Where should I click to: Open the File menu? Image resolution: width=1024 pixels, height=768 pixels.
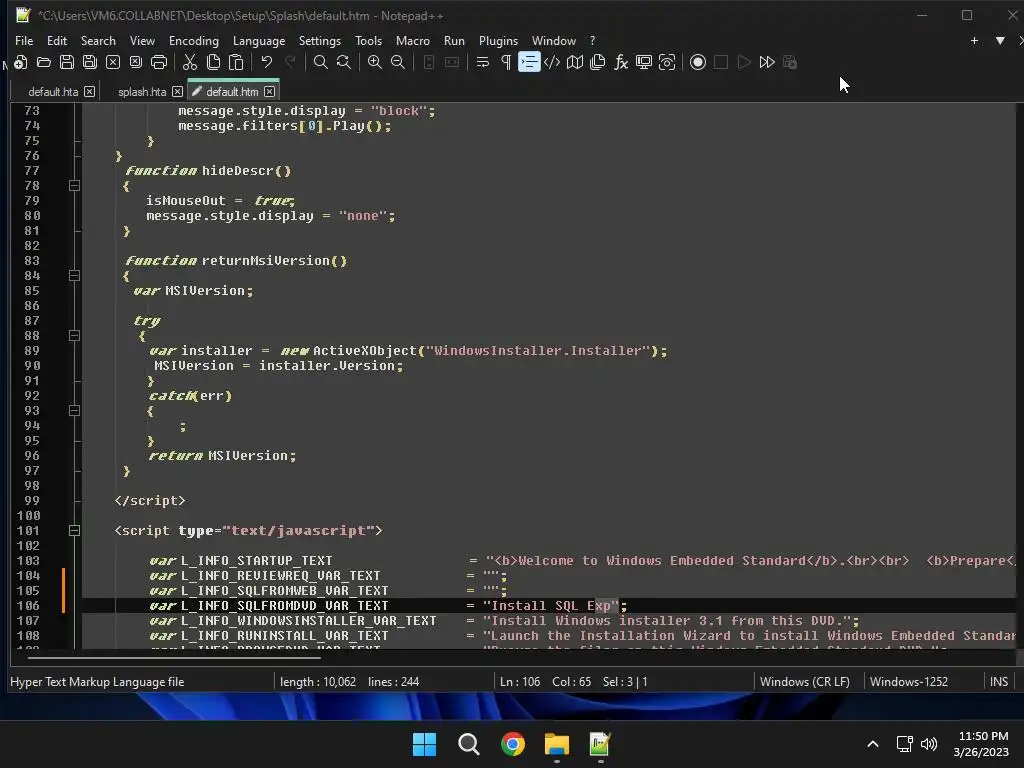click(x=24, y=40)
